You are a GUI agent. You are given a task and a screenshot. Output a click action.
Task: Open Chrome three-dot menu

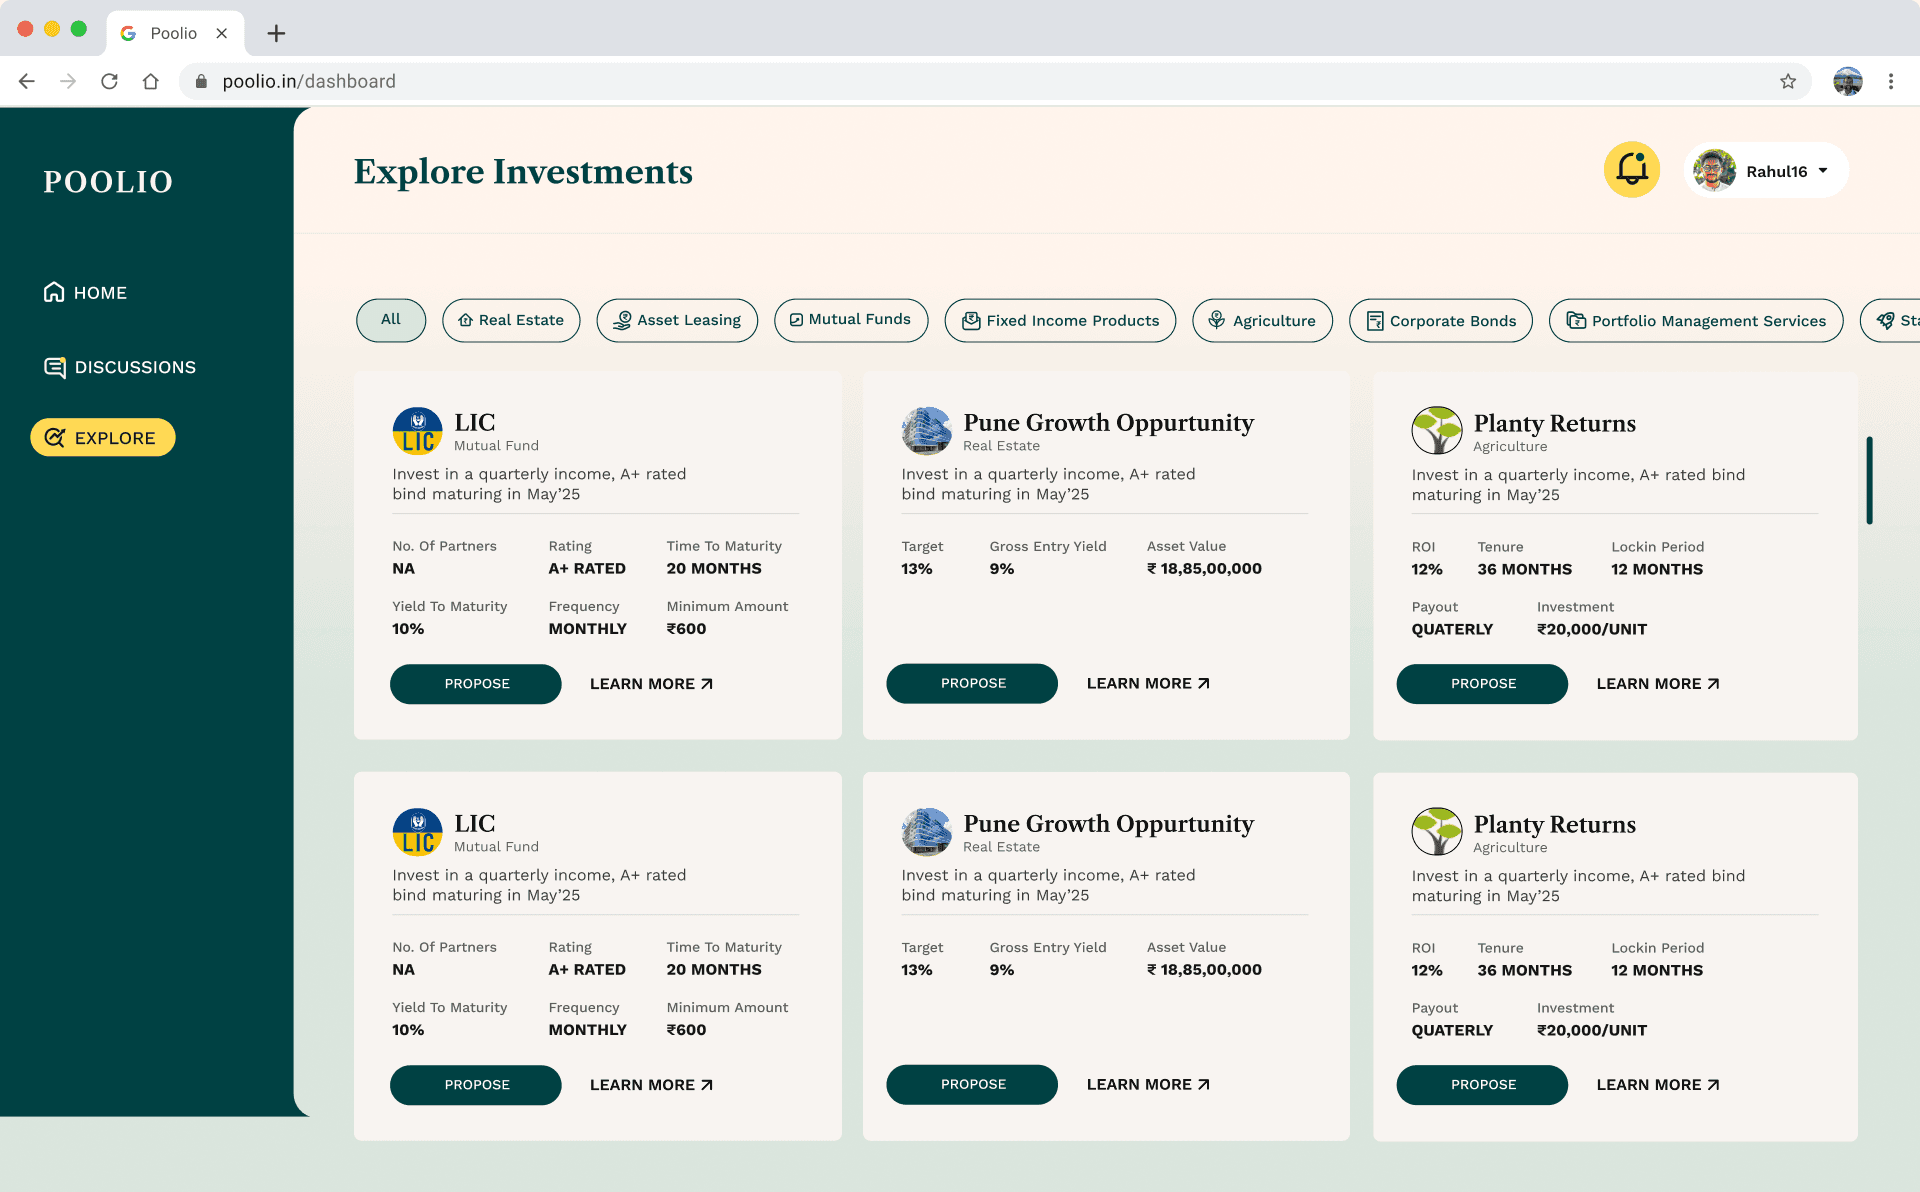1890,82
